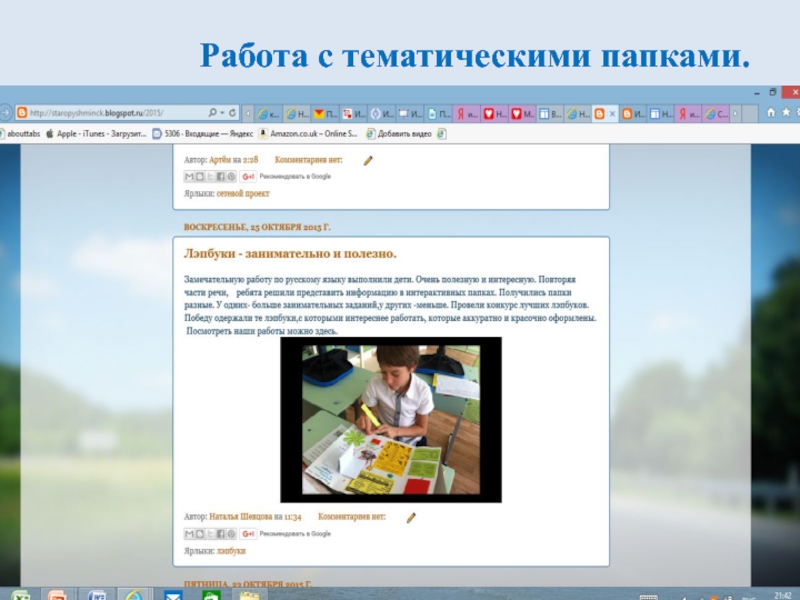Click BlogThis icon under Артём's post

pos(199,177)
